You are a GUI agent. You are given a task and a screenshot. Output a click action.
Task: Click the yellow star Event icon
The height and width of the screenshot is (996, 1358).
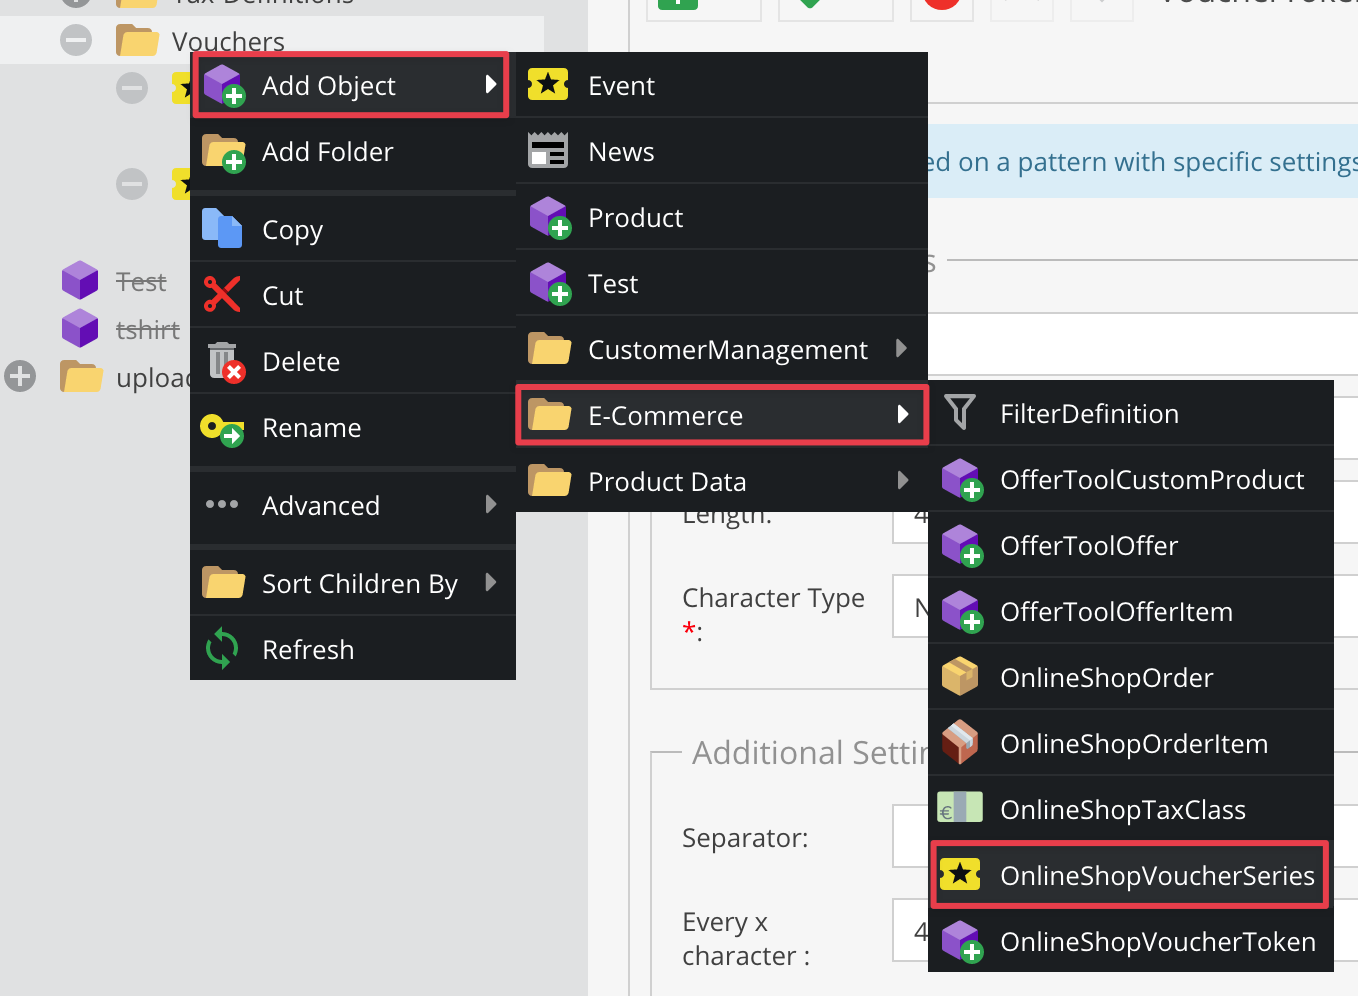[548, 85]
